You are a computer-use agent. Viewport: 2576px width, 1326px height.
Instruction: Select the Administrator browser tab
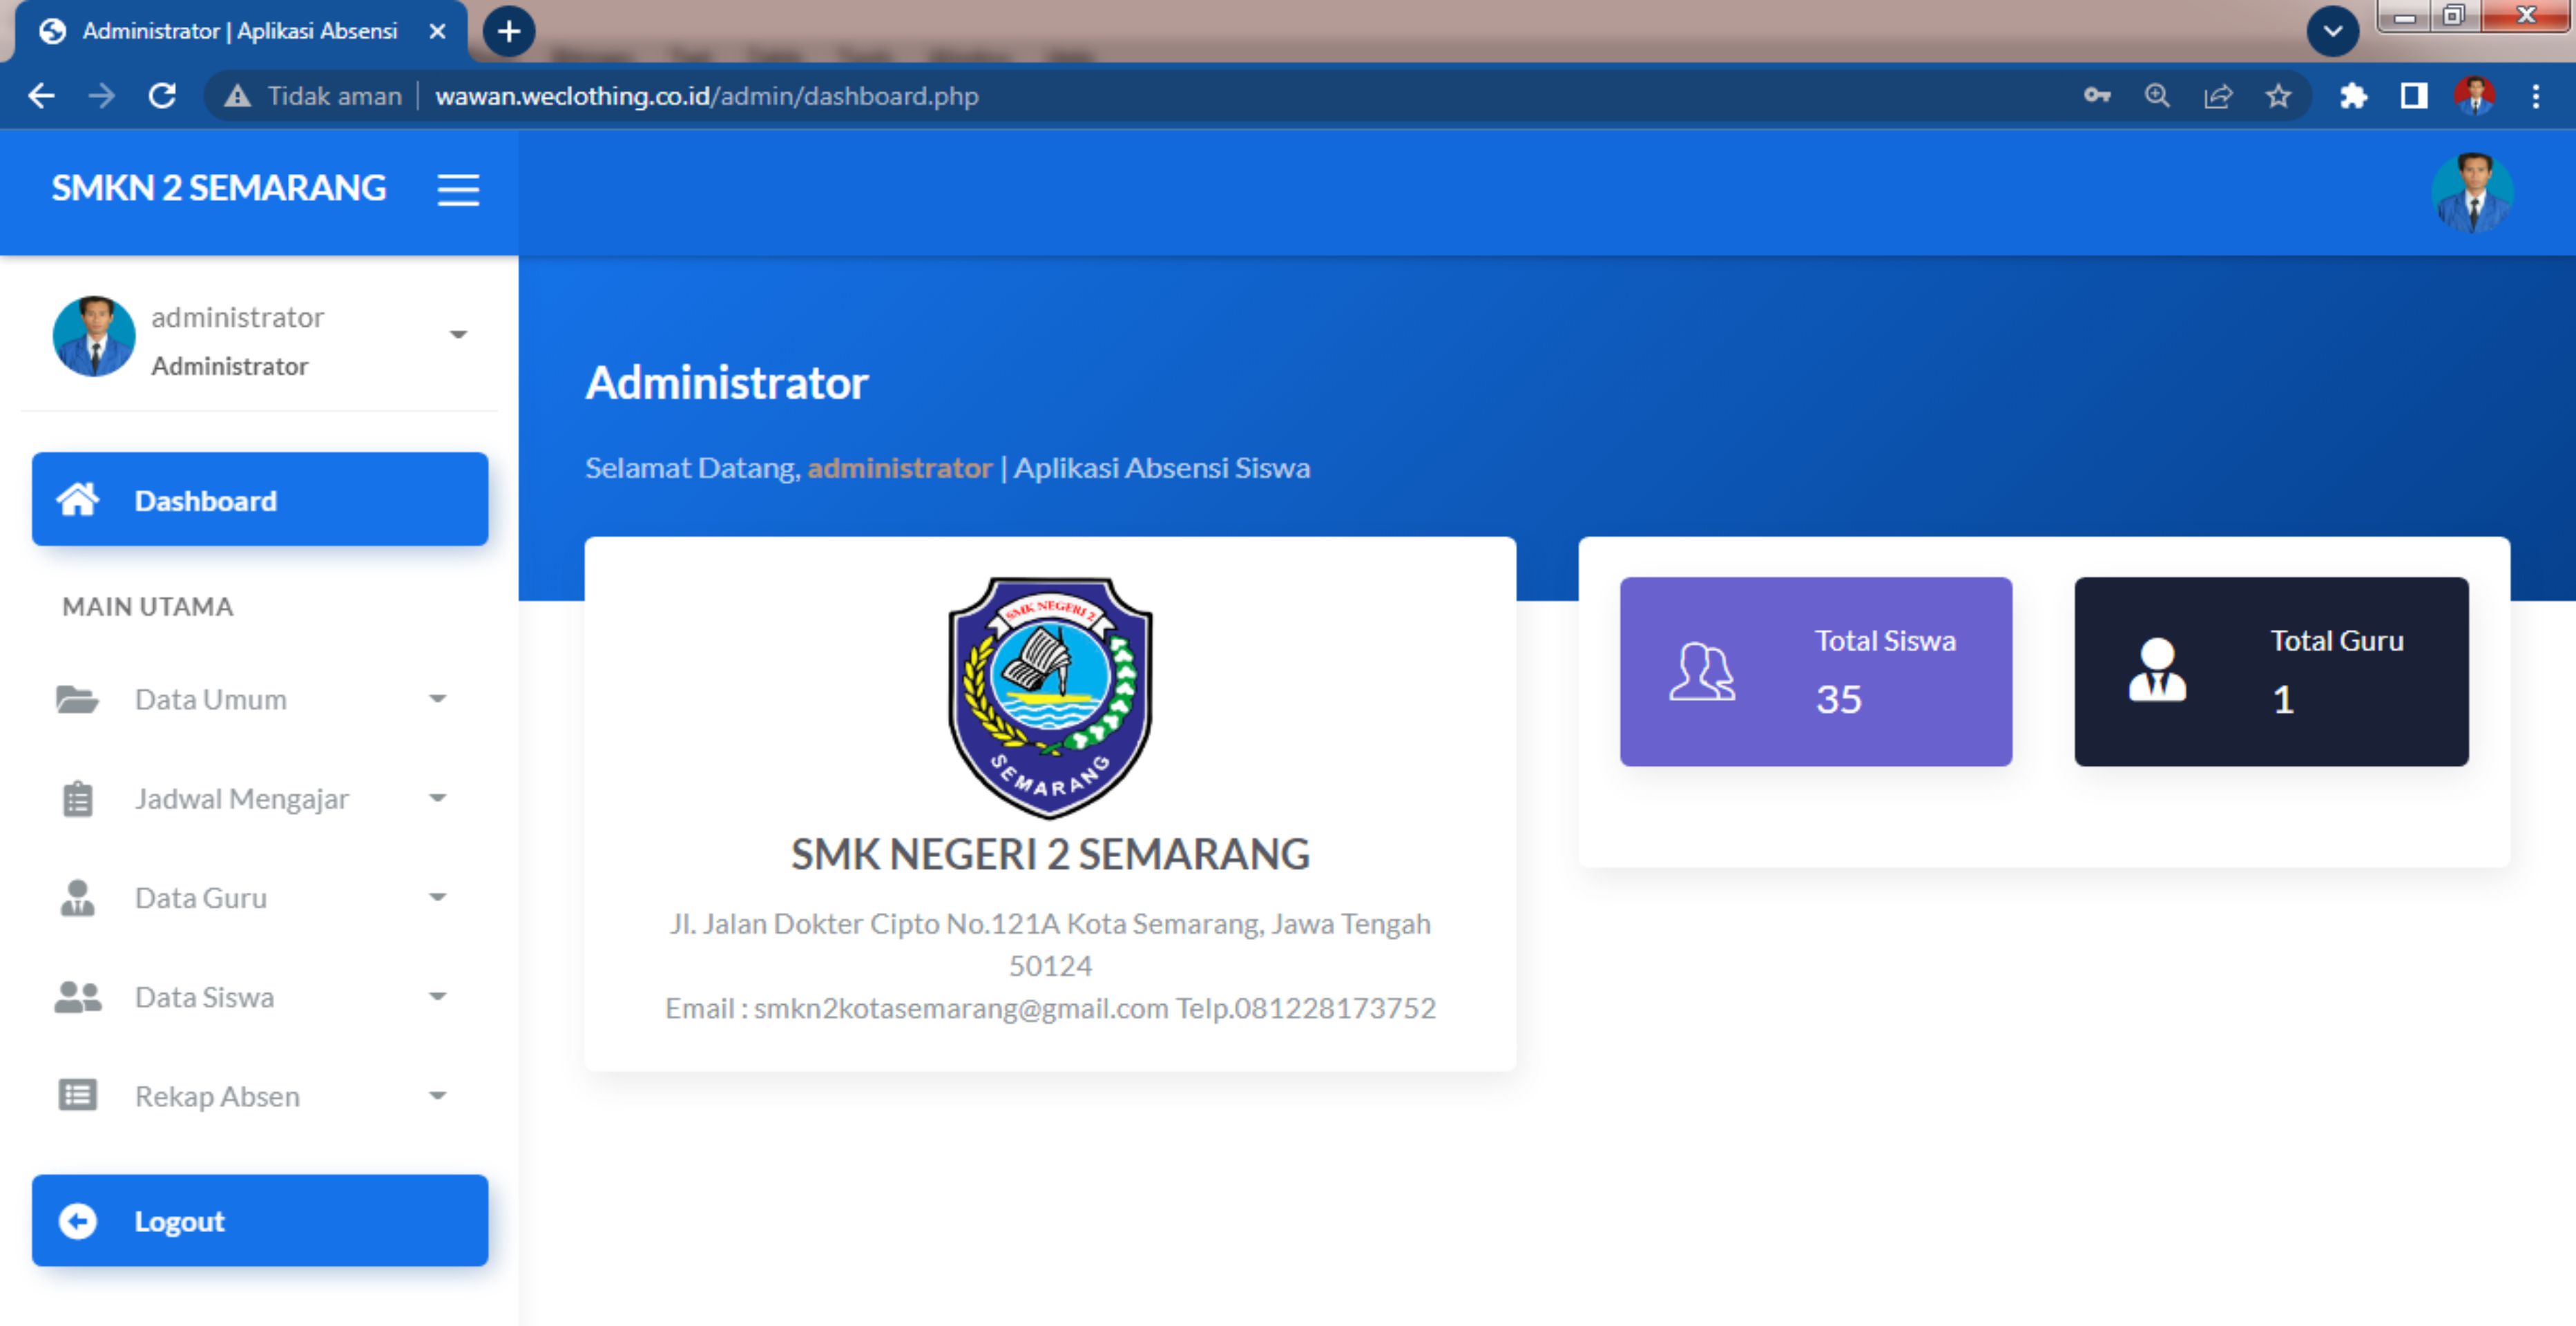[240, 31]
